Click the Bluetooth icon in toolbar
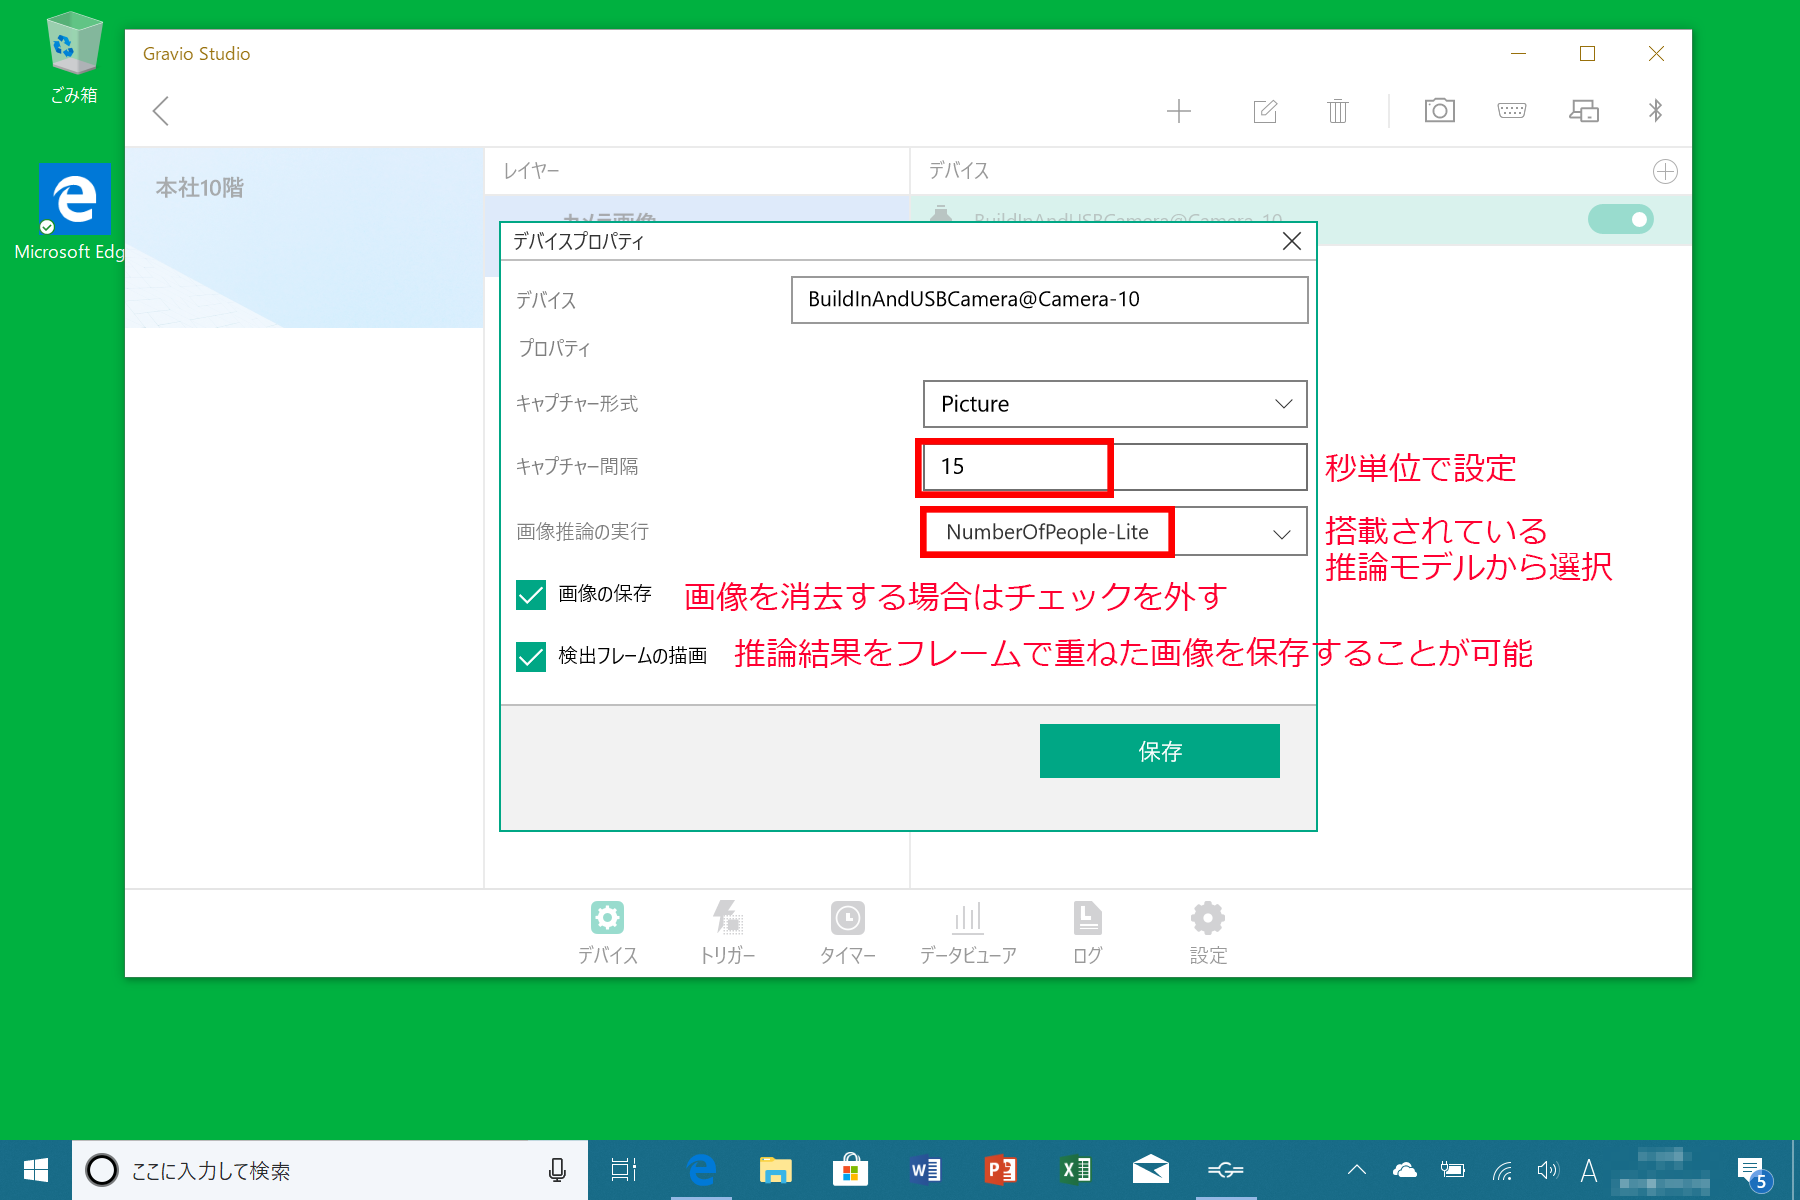Image resolution: width=1800 pixels, height=1200 pixels. pyautogui.click(x=1655, y=110)
